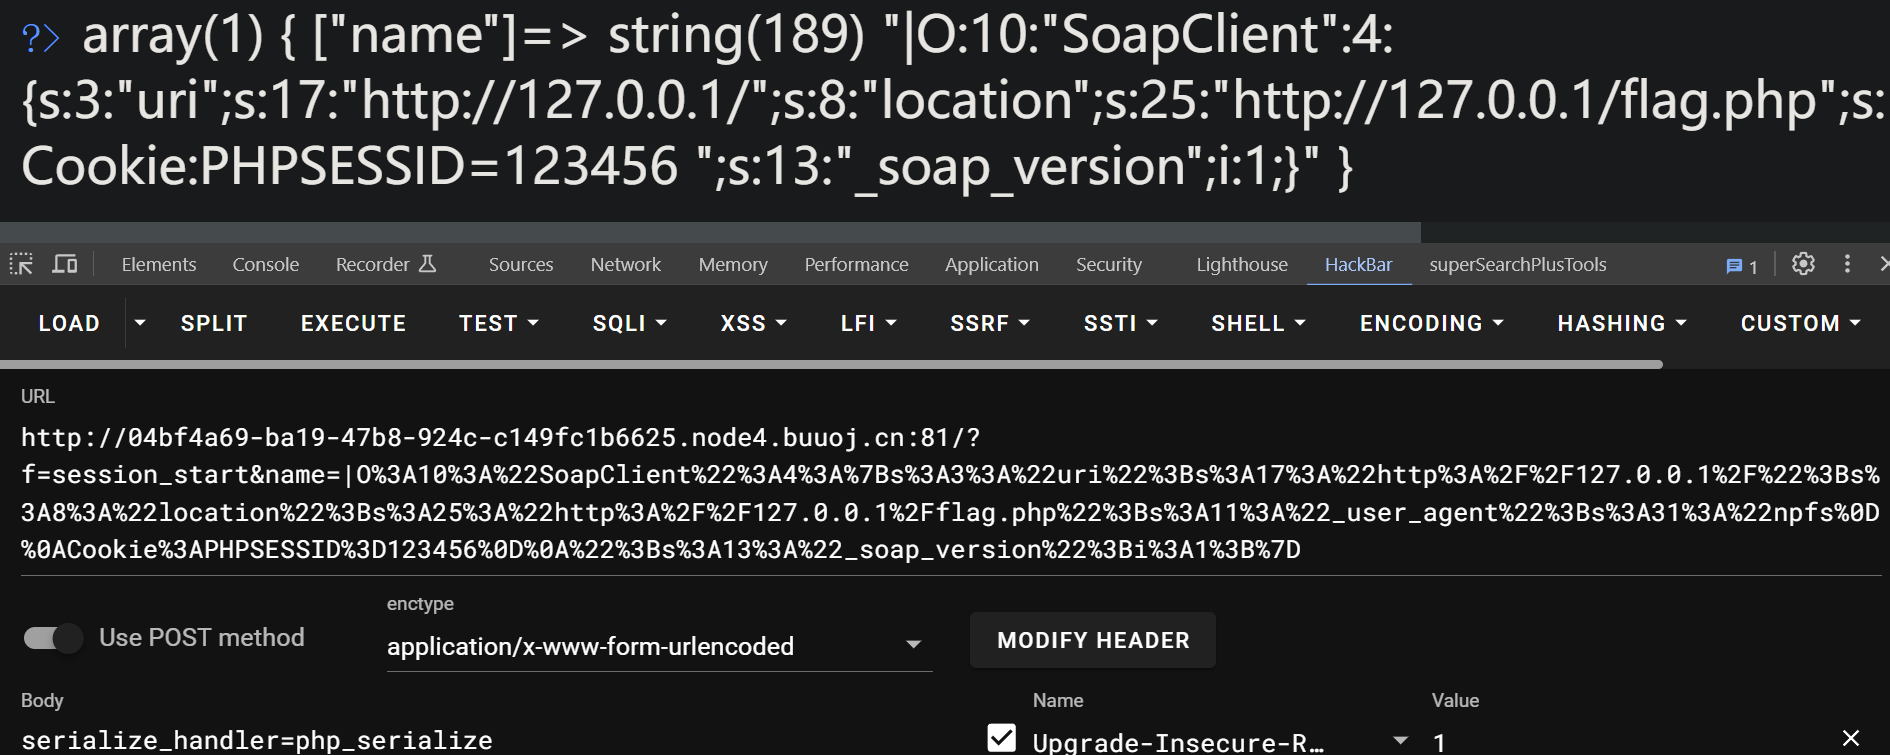Open the XSS dropdown menu

tap(754, 323)
